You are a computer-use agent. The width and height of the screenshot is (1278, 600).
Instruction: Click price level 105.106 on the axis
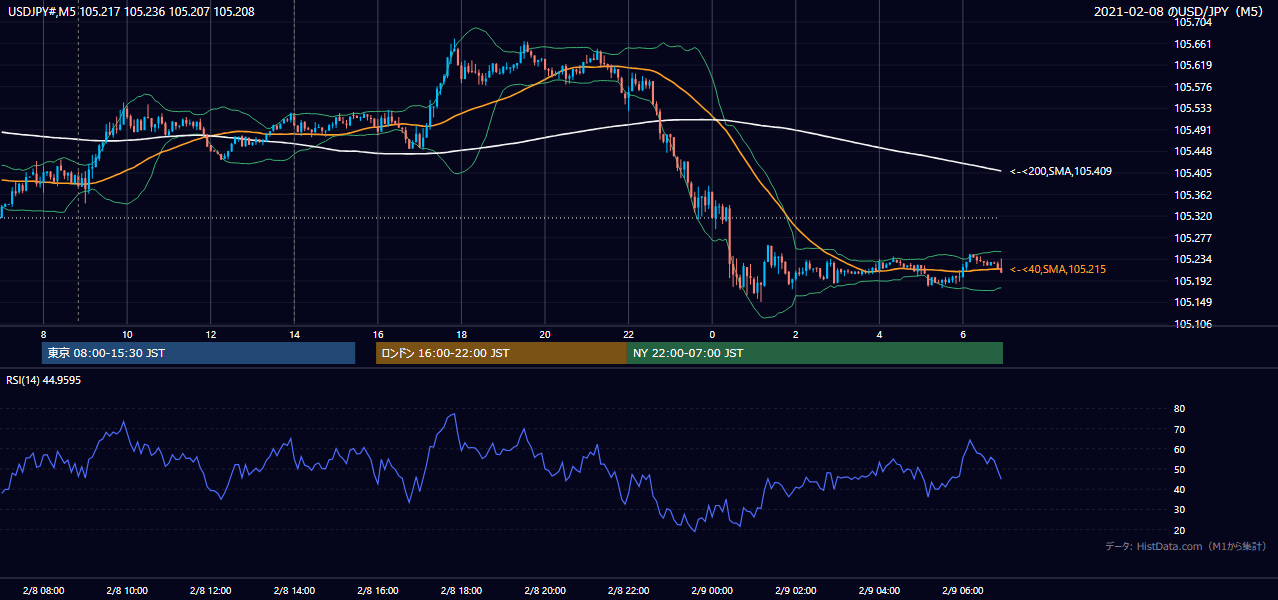click(x=1193, y=324)
